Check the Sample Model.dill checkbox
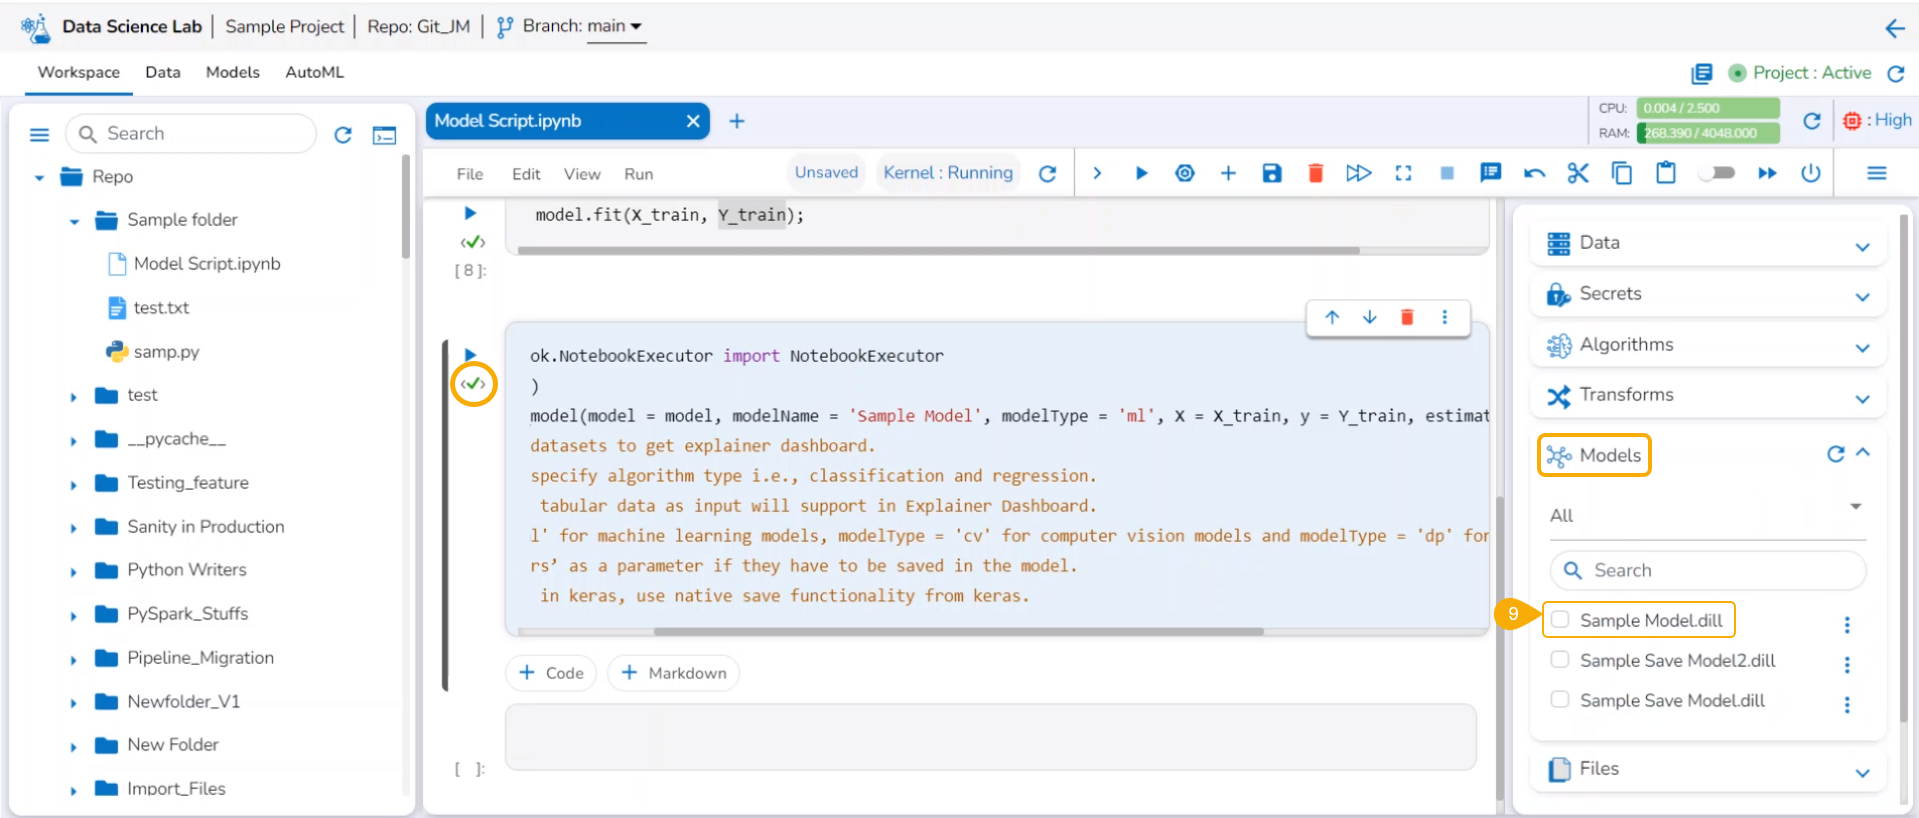1919x818 pixels. (x=1560, y=620)
